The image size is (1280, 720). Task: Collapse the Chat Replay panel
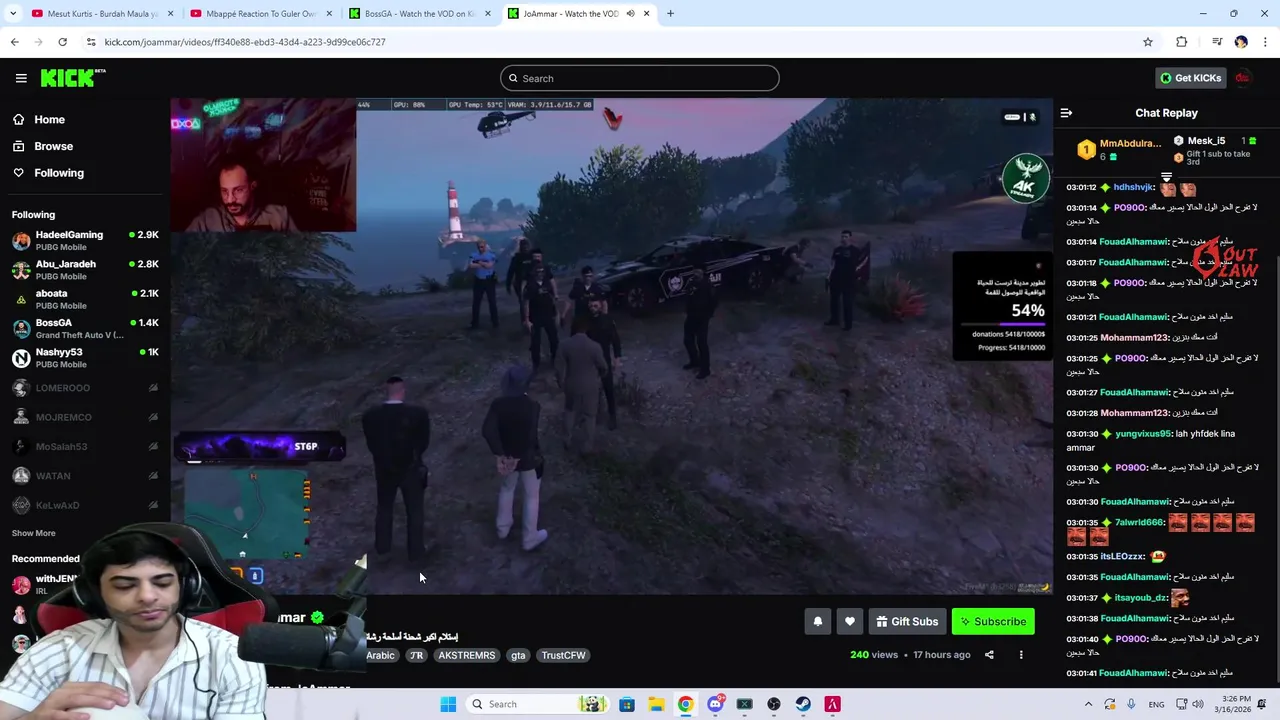[1066, 113]
